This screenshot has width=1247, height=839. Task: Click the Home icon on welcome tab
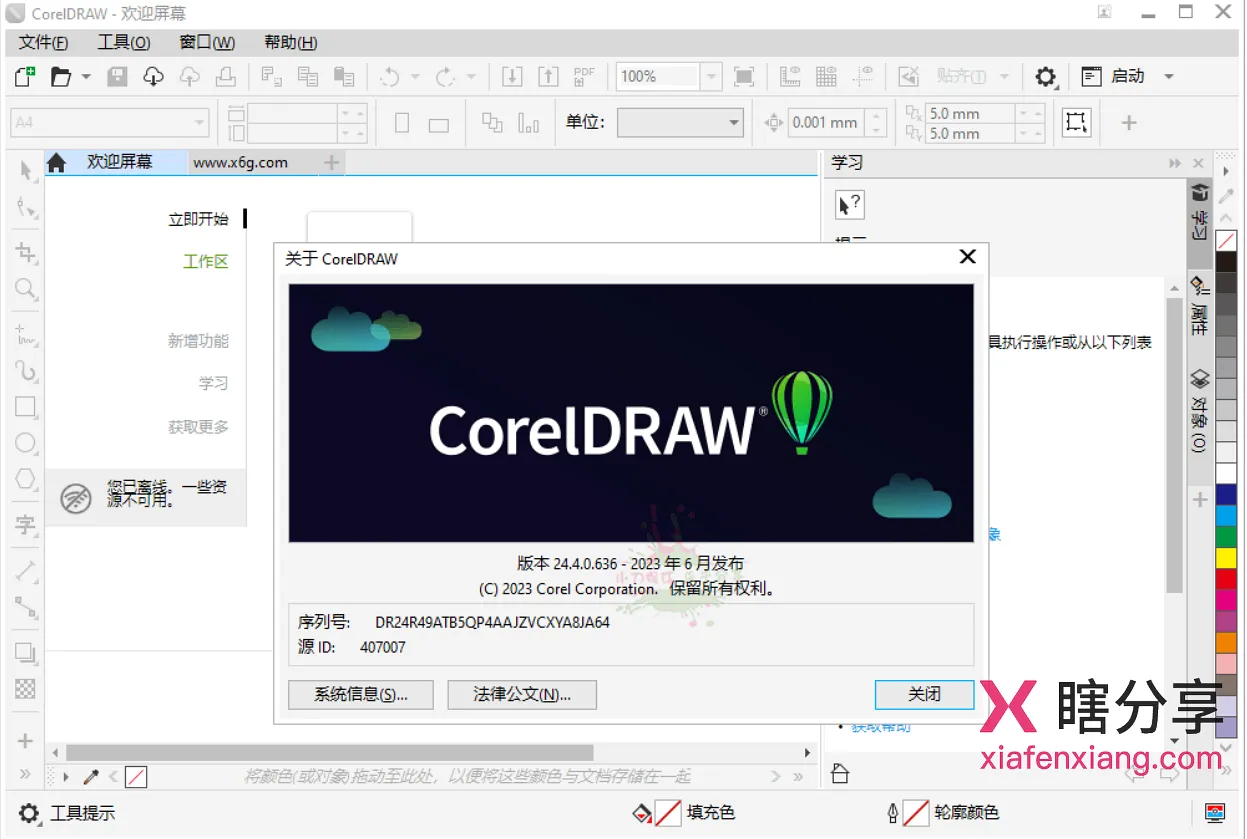57,162
